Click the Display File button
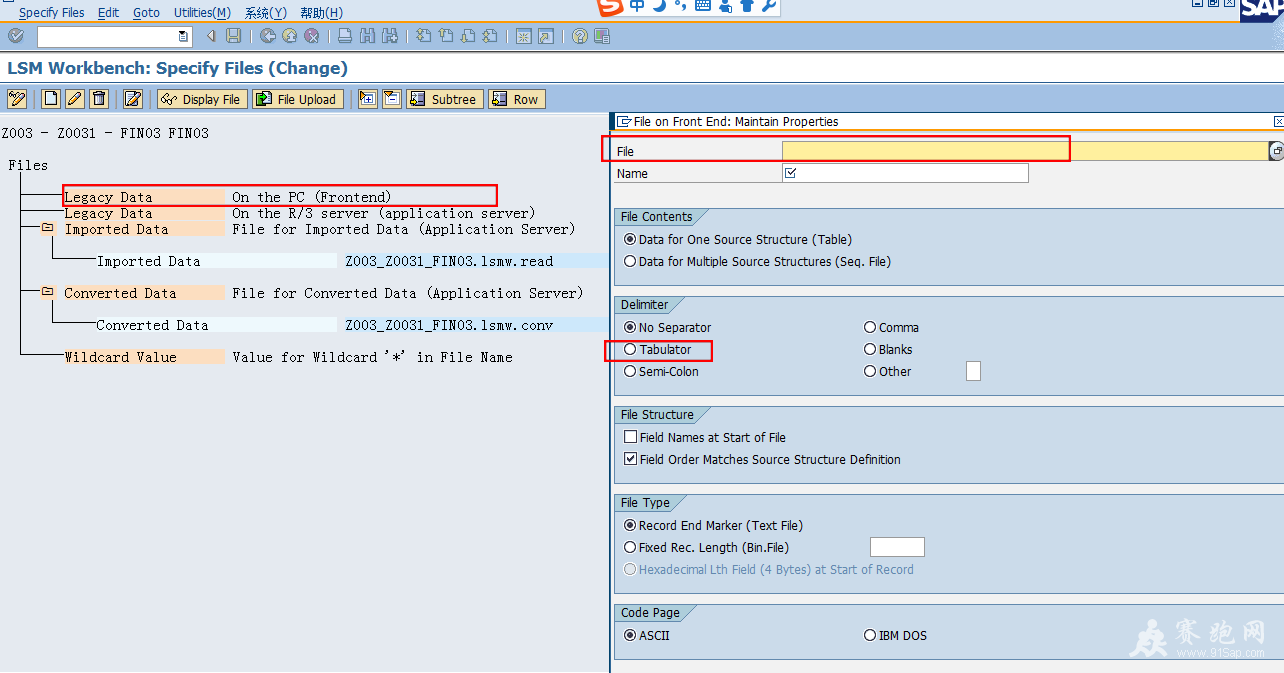This screenshot has width=1284, height=673. 202,99
